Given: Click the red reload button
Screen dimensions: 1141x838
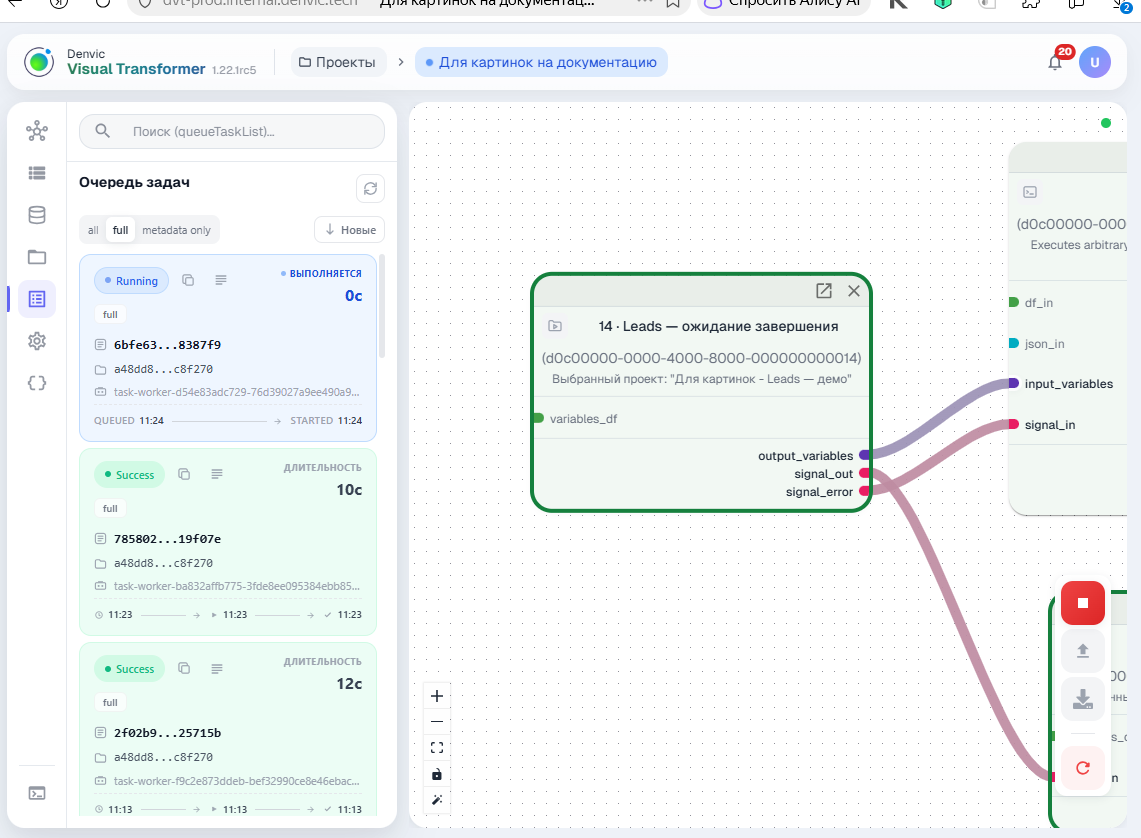Looking at the screenshot, I should (x=1083, y=768).
